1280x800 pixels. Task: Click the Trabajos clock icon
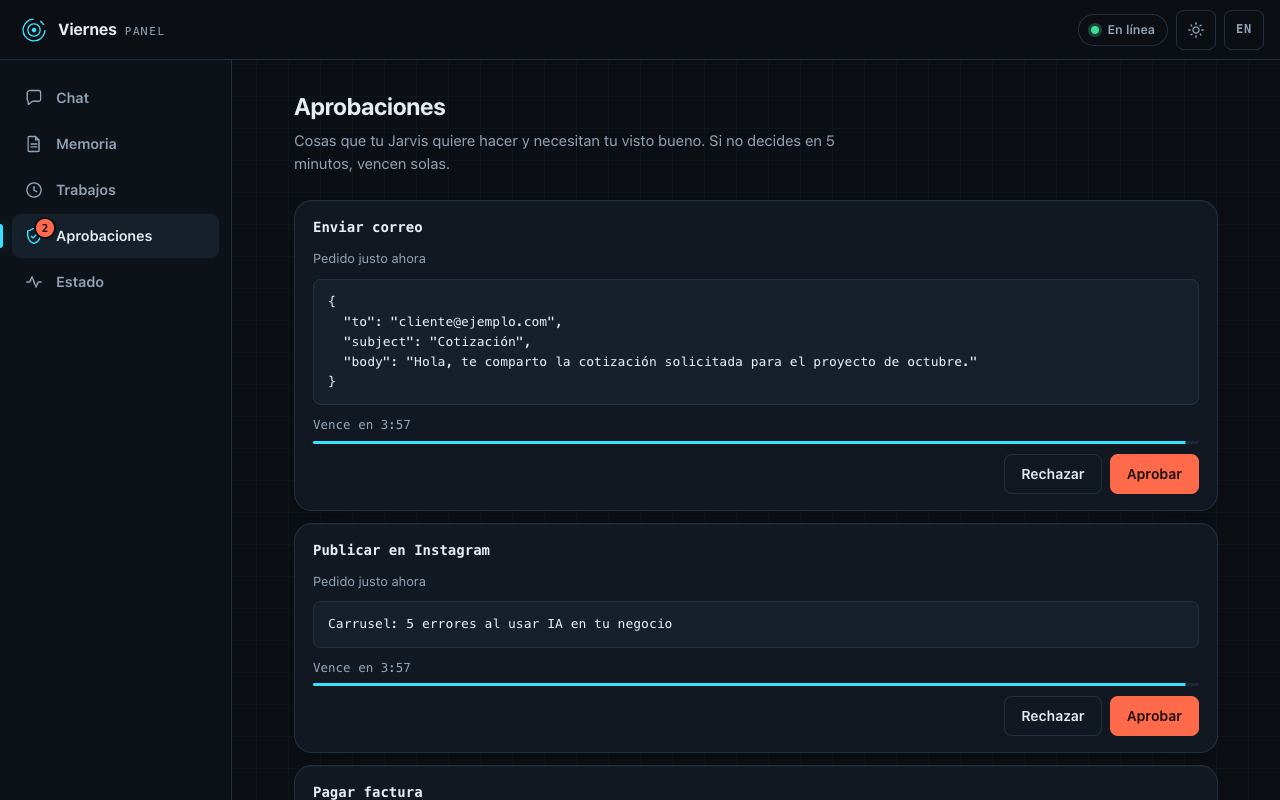click(34, 190)
